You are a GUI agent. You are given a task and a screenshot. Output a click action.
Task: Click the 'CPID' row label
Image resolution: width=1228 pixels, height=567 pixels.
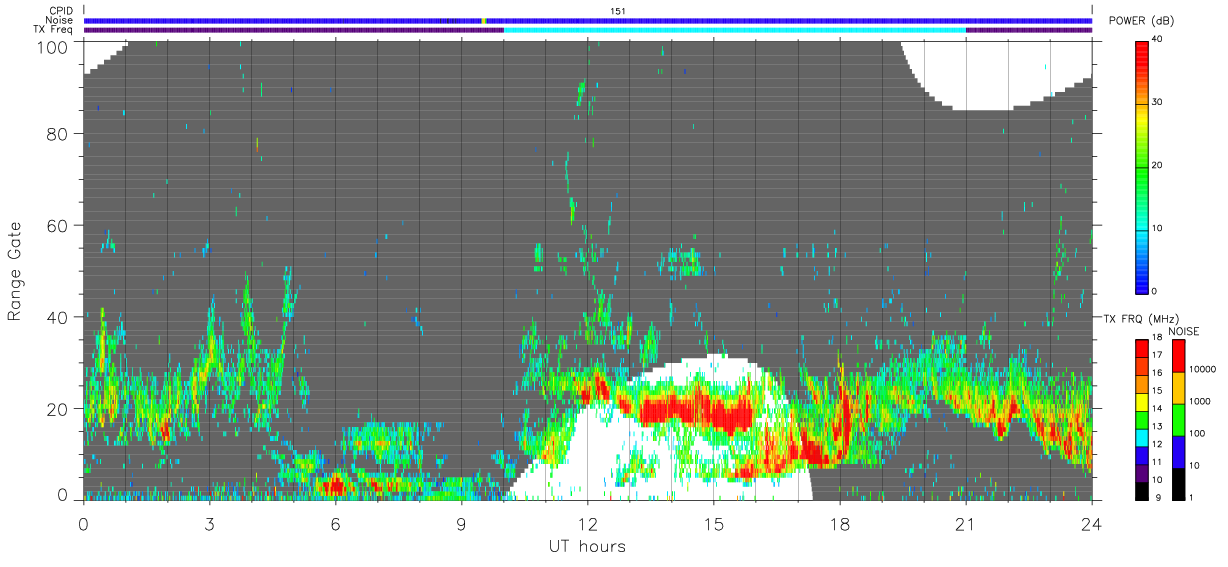click(x=60, y=11)
